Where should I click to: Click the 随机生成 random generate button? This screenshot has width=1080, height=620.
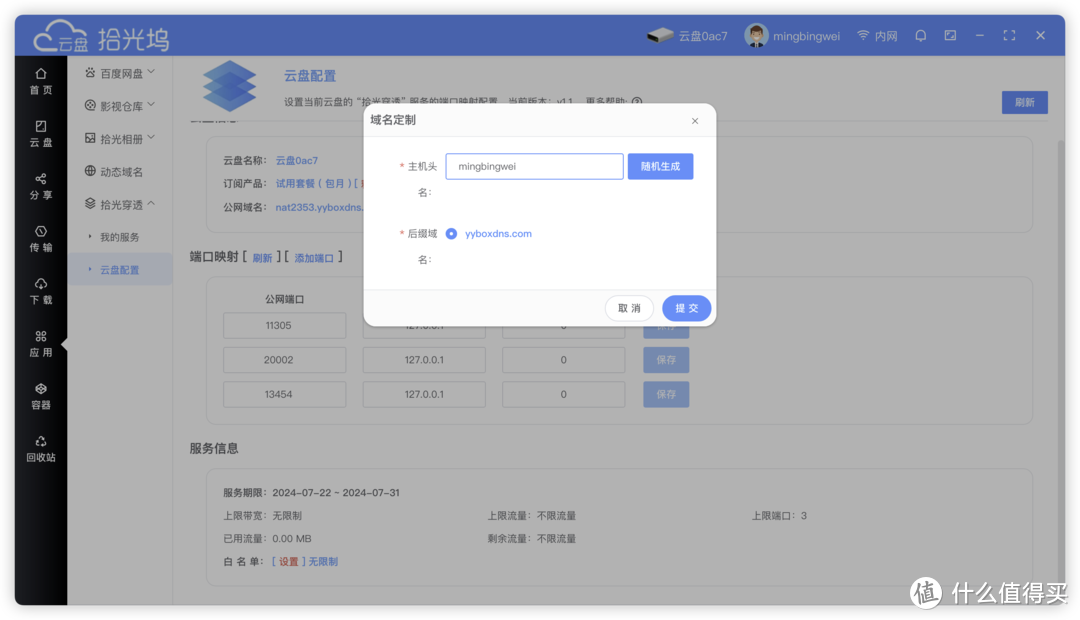660,166
